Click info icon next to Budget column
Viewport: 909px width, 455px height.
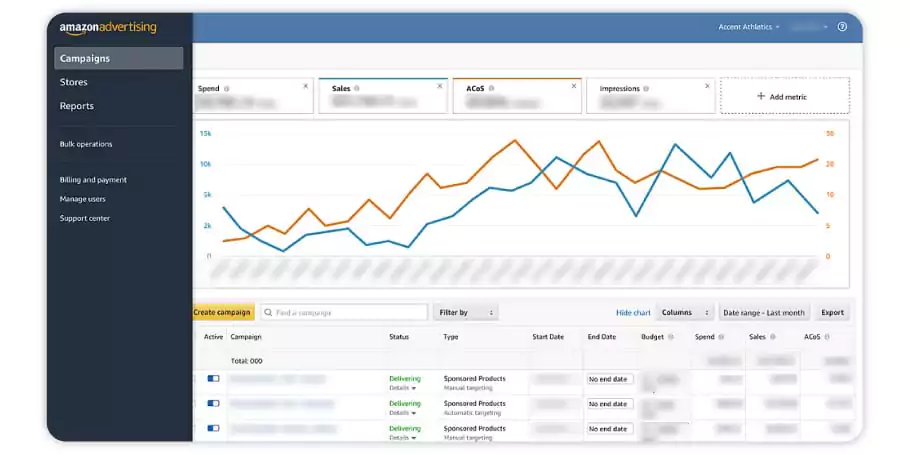click(x=671, y=337)
